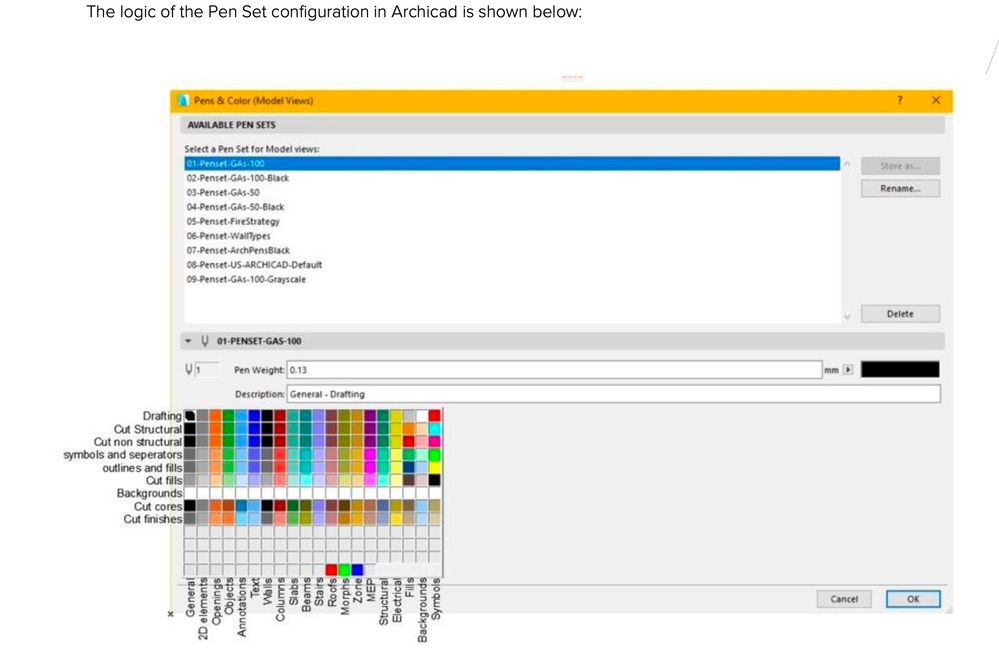Click the pen icon beside 01-PENSET-GAS-100 header
Screen dimensions: 999x661
(x=205, y=341)
